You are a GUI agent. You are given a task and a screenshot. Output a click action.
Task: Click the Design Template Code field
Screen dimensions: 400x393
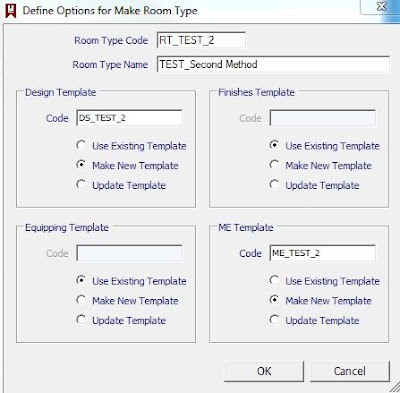click(x=129, y=118)
